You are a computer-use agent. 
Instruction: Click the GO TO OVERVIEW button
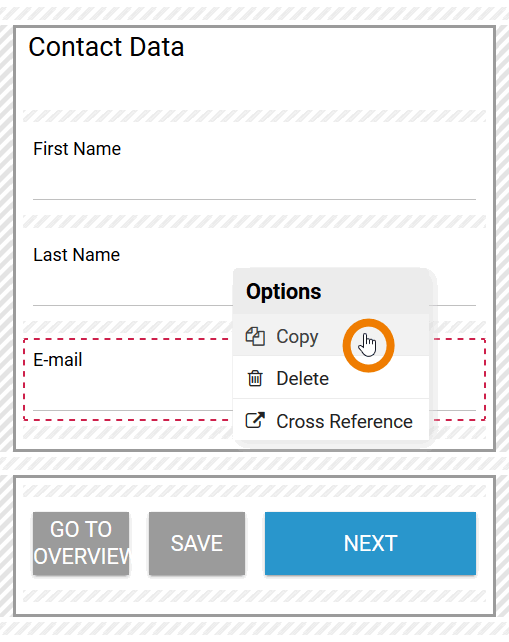tap(81, 543)
